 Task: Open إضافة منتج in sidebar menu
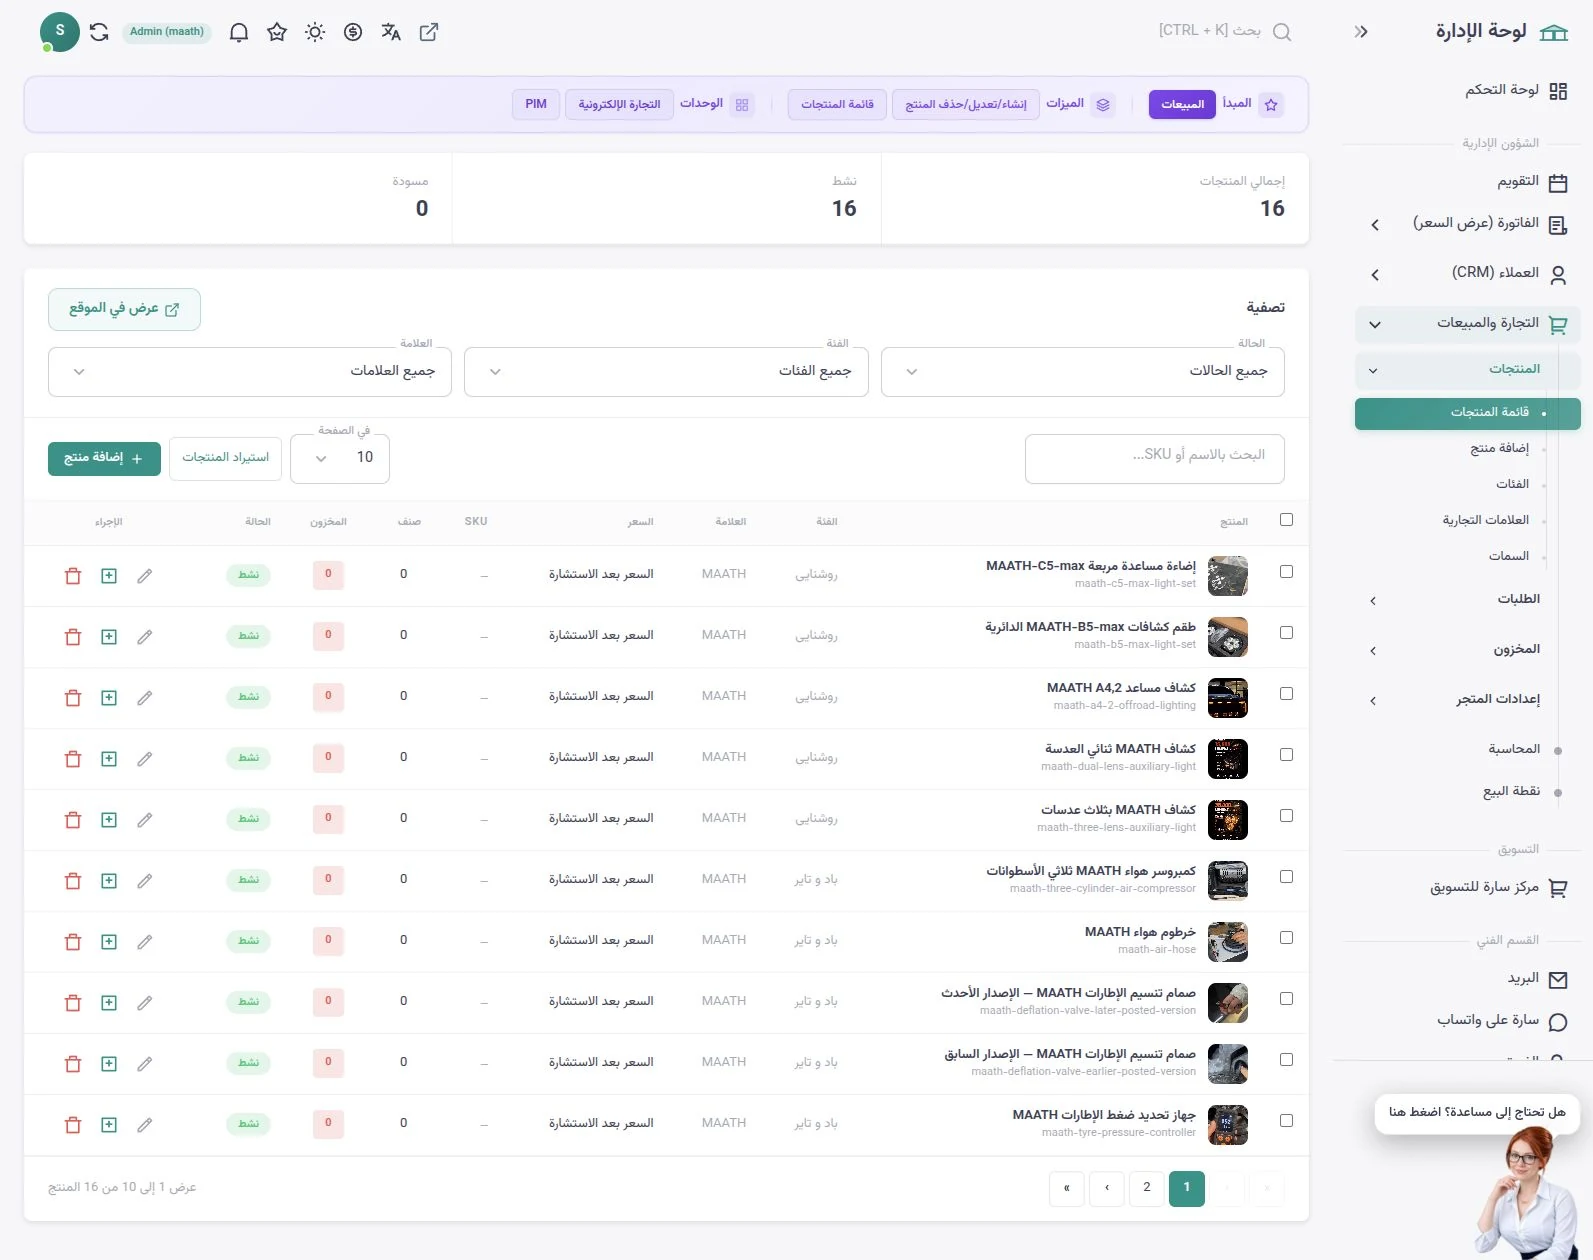click(1499, 449)
